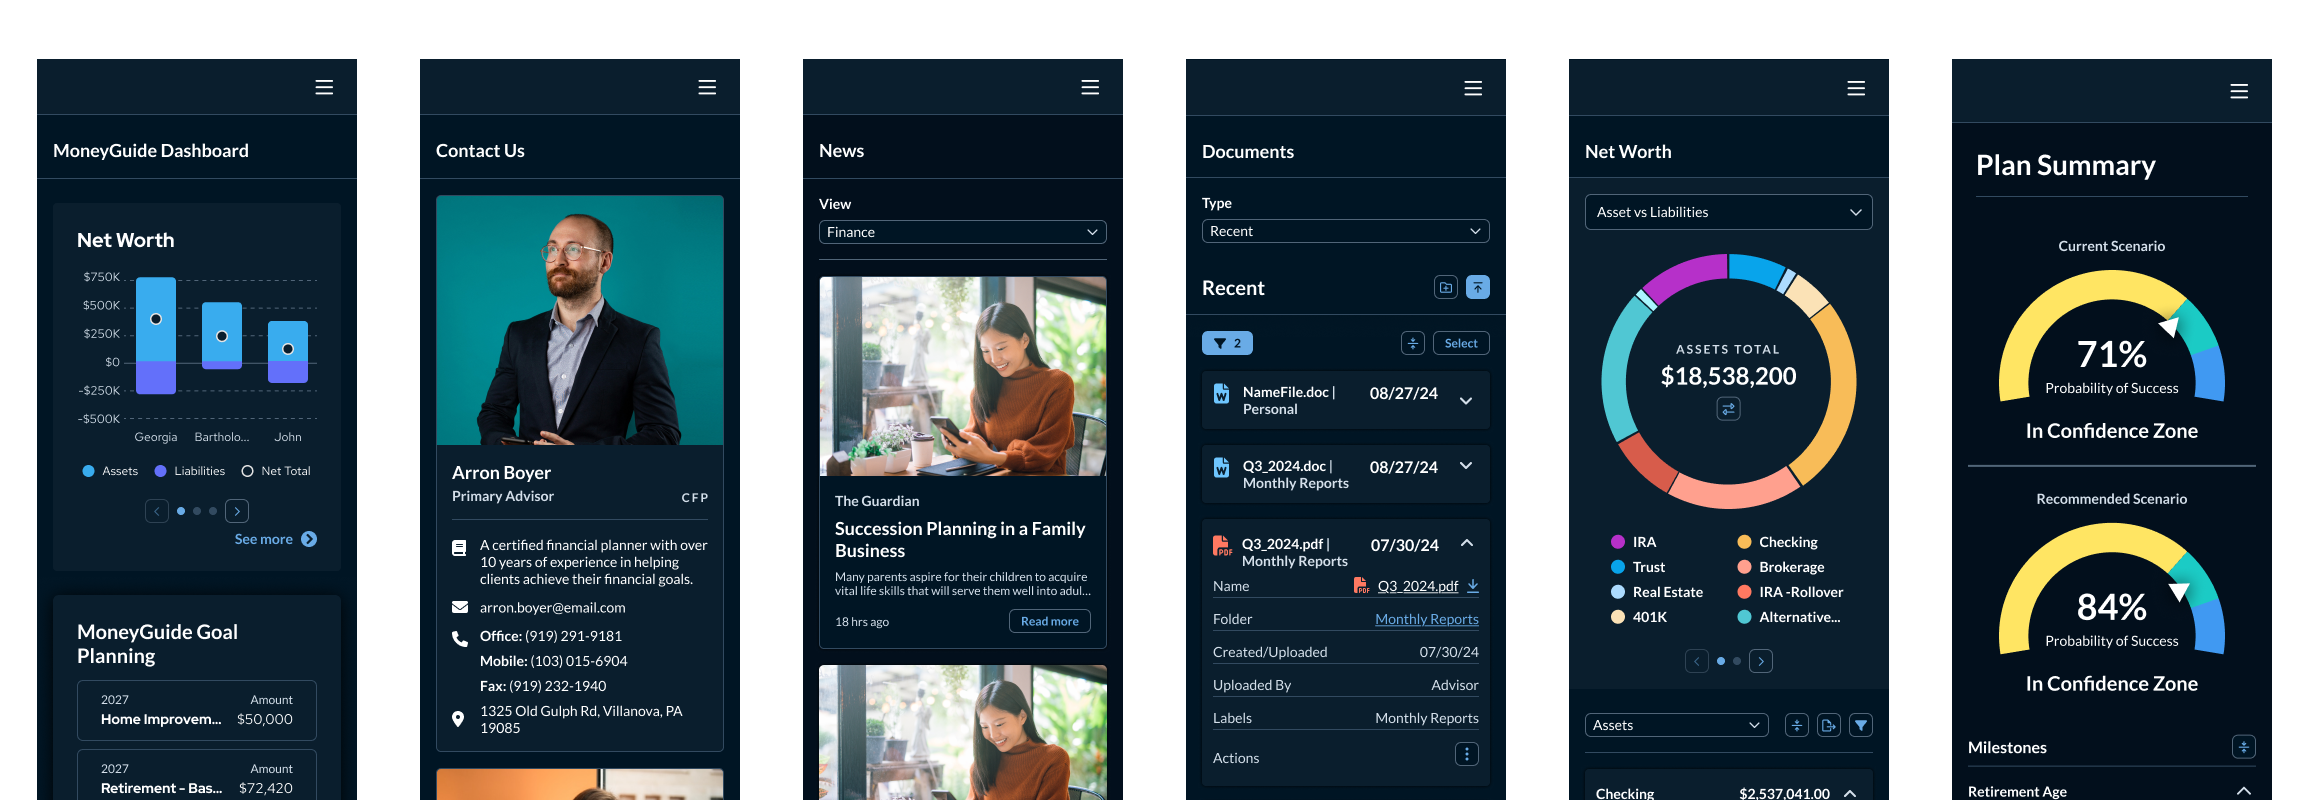The height and width of the screenshot is (800, 2306).
Task: Click the PDF file icon for Q3_2024.pdf header
Action: 1222,546
